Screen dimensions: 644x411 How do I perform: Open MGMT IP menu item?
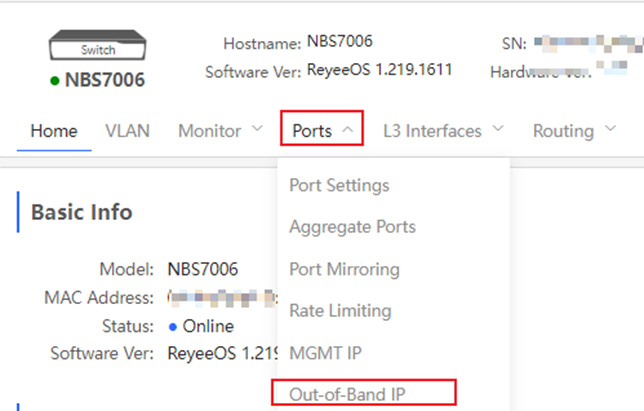click(x=325, y=353)
